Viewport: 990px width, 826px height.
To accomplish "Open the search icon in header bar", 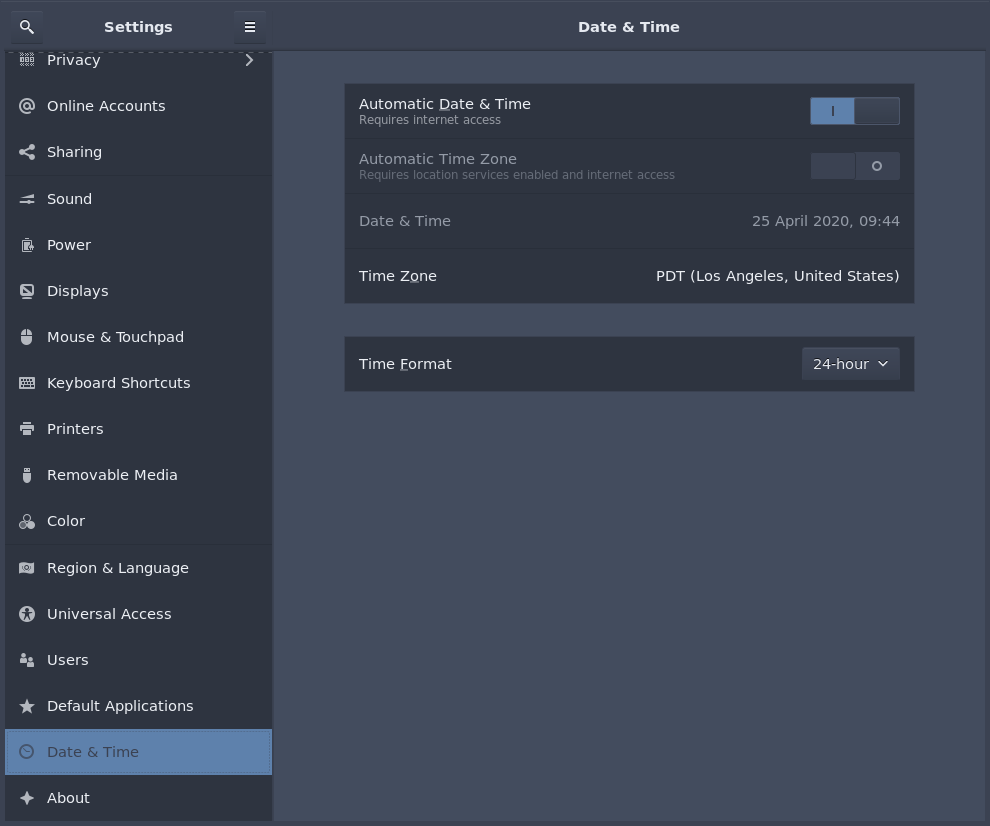I will coord(26,27).
